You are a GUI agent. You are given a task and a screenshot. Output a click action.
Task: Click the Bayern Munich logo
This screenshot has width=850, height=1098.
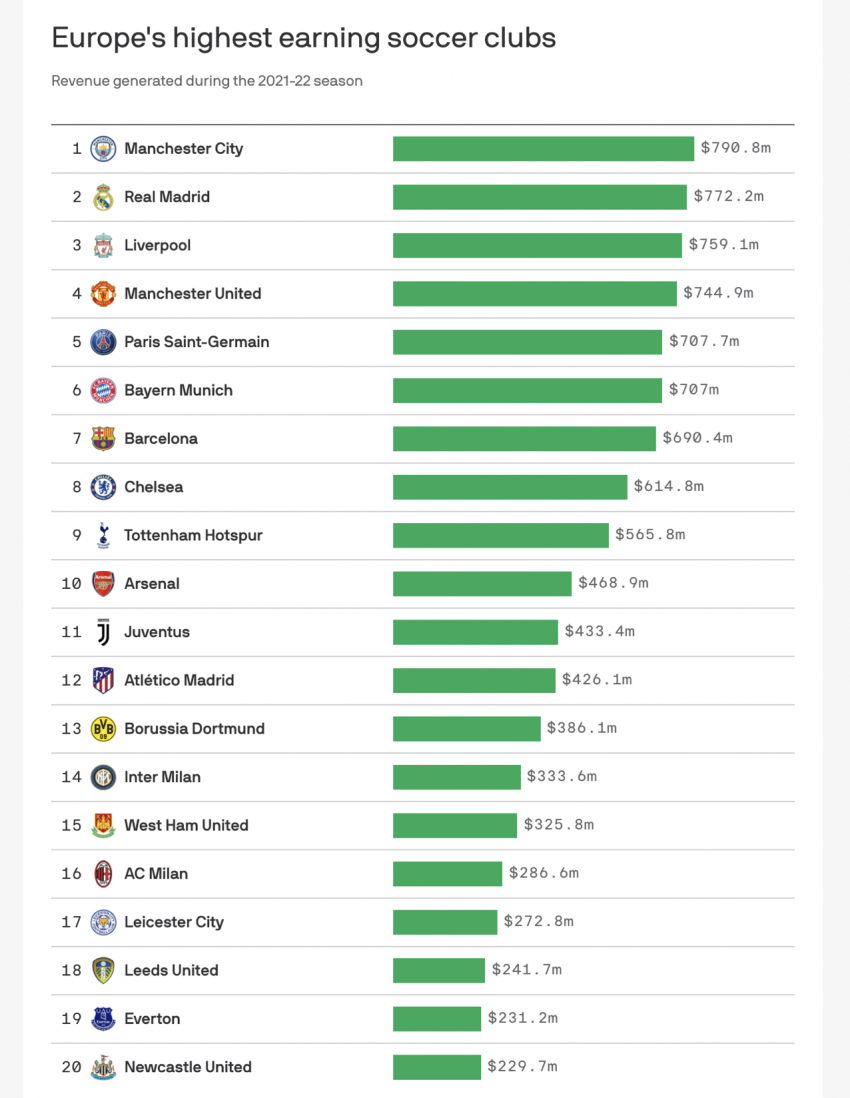[x=103, y=390]
